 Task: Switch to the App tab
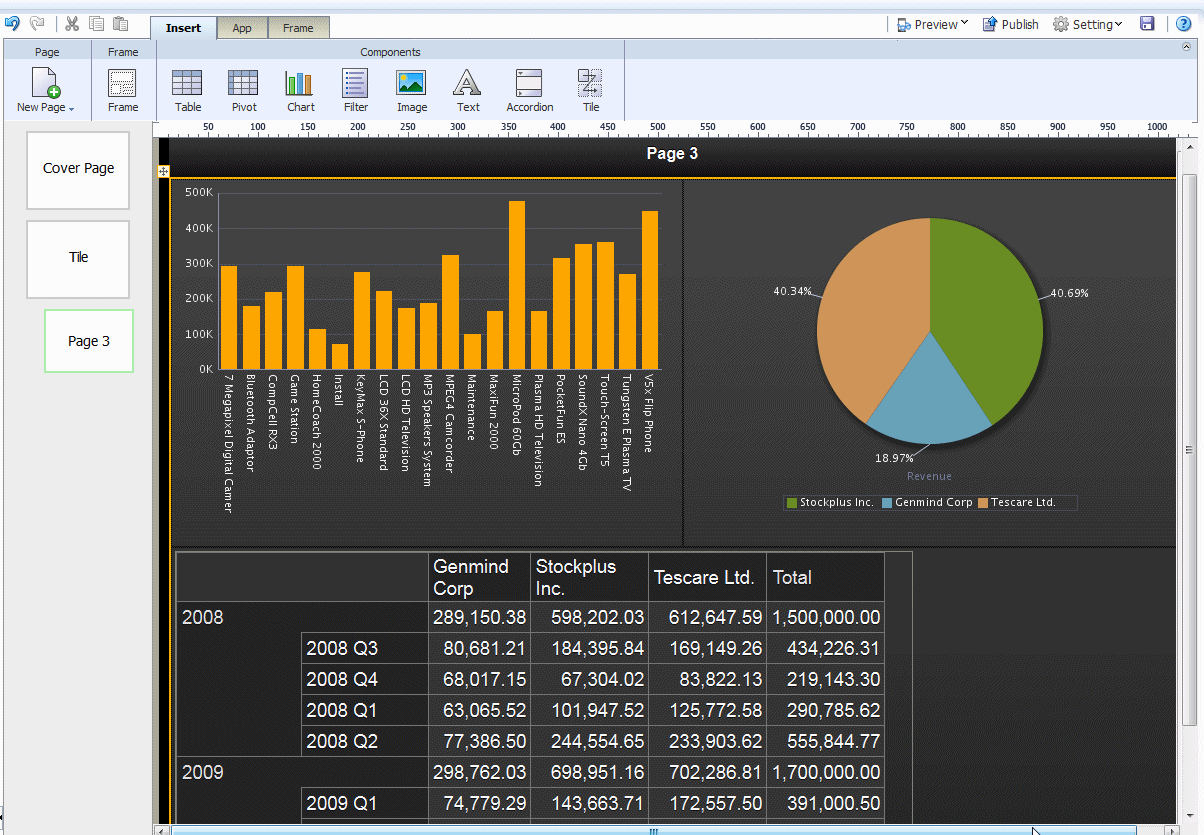point(242,28)
